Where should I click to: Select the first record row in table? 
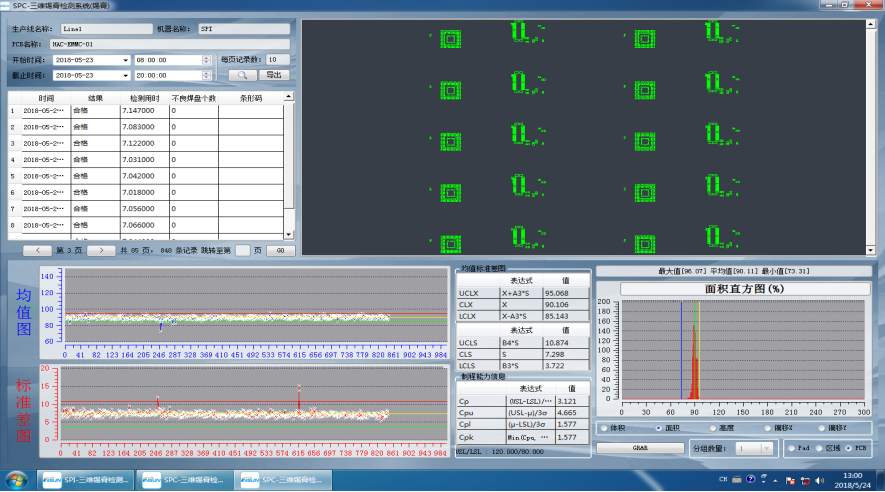(x=146, y=111)
